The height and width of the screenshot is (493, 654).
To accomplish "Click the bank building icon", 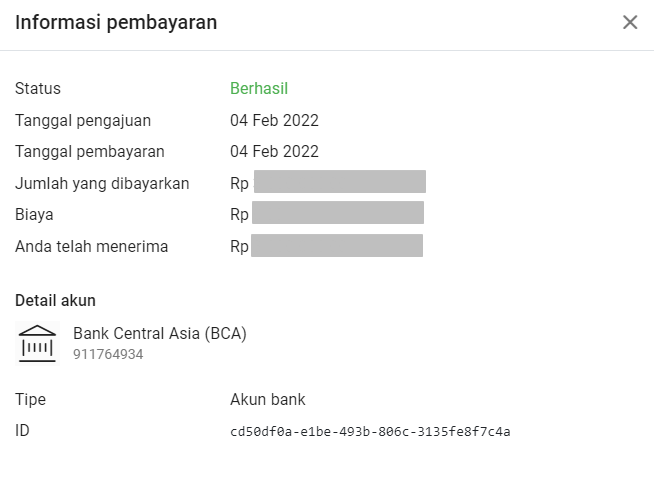I will point(38,343).
